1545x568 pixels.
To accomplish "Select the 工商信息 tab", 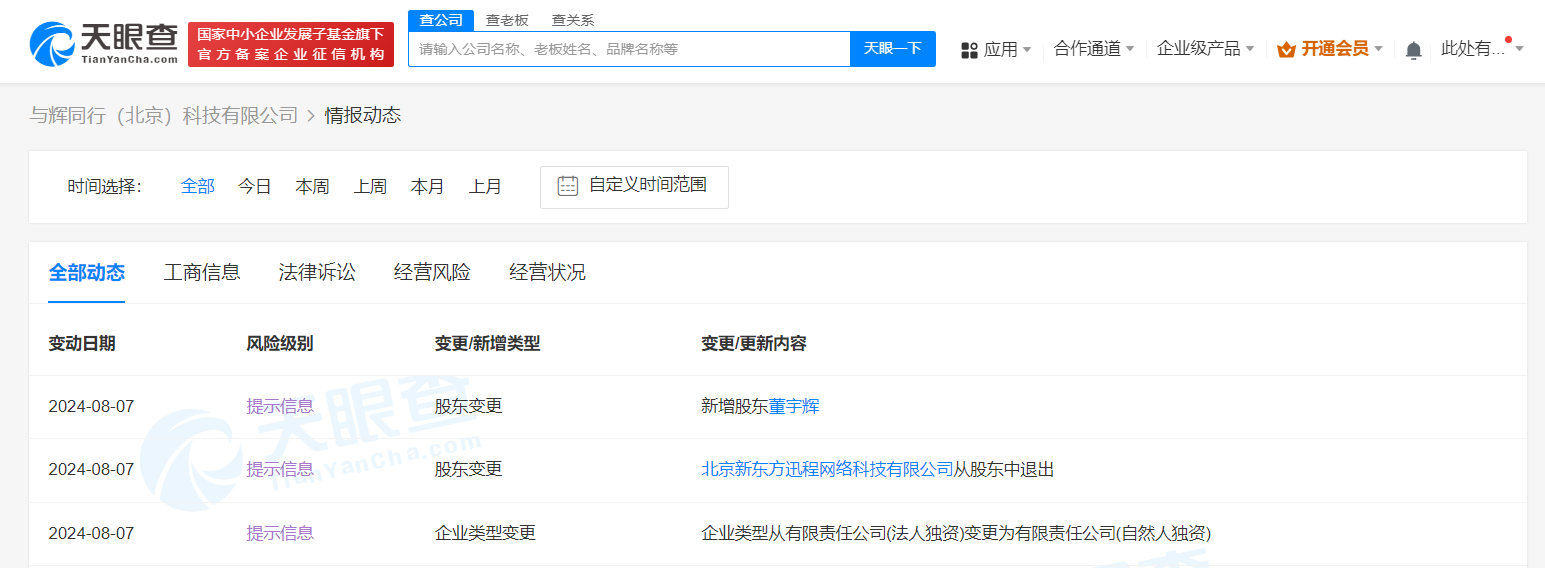I will pyautogui.click(x=202, y=272).
